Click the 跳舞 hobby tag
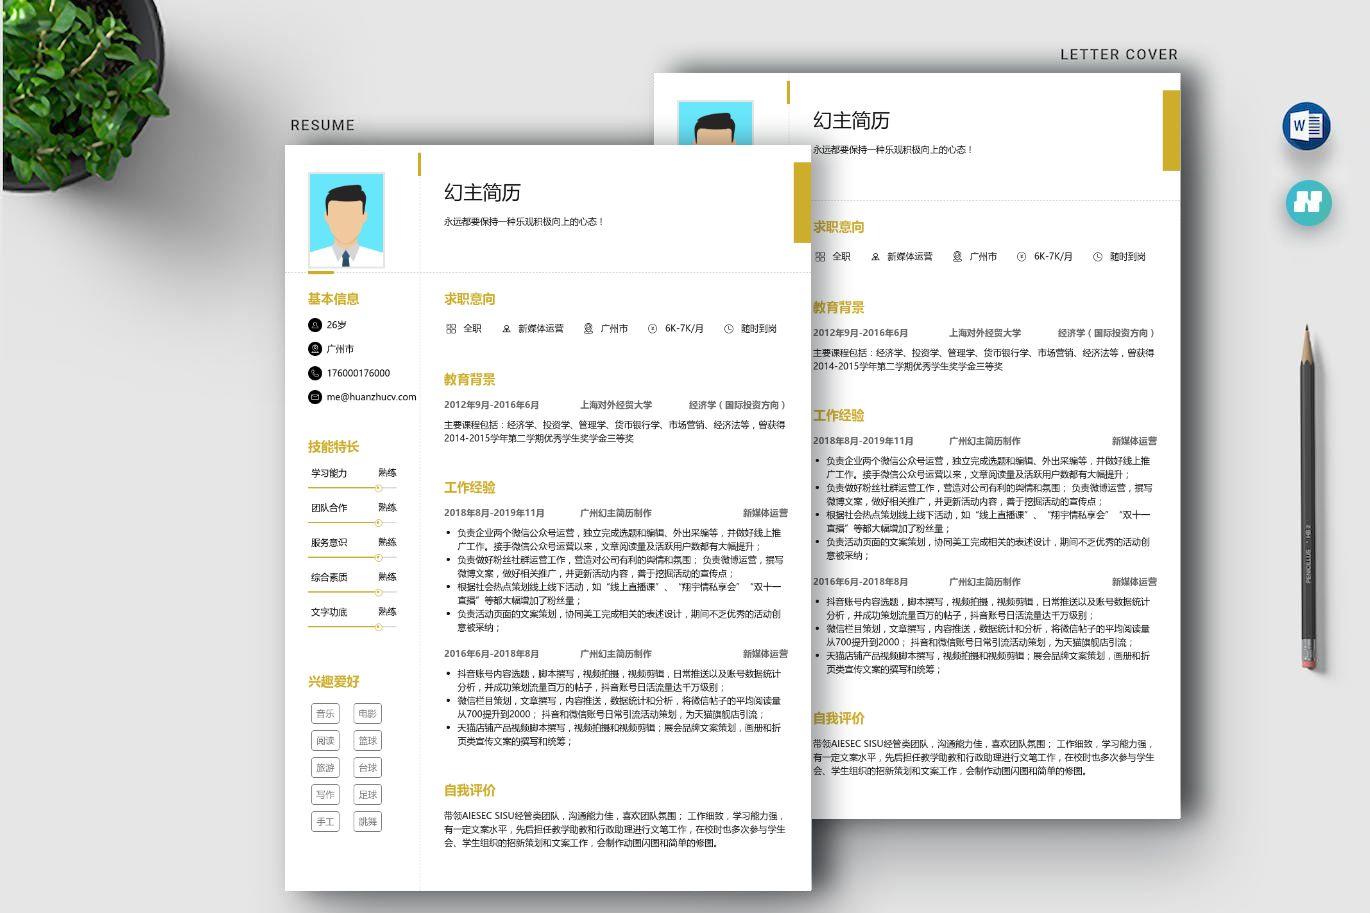 tap(367, 822)
